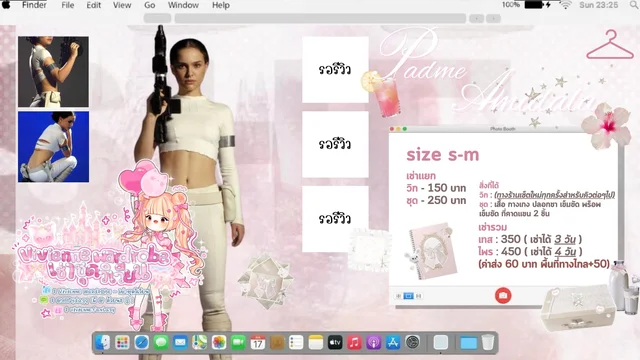Open the Help menu
Image resolution: width=640 pixels, height=360 pixels.
(x=221, y=5)
